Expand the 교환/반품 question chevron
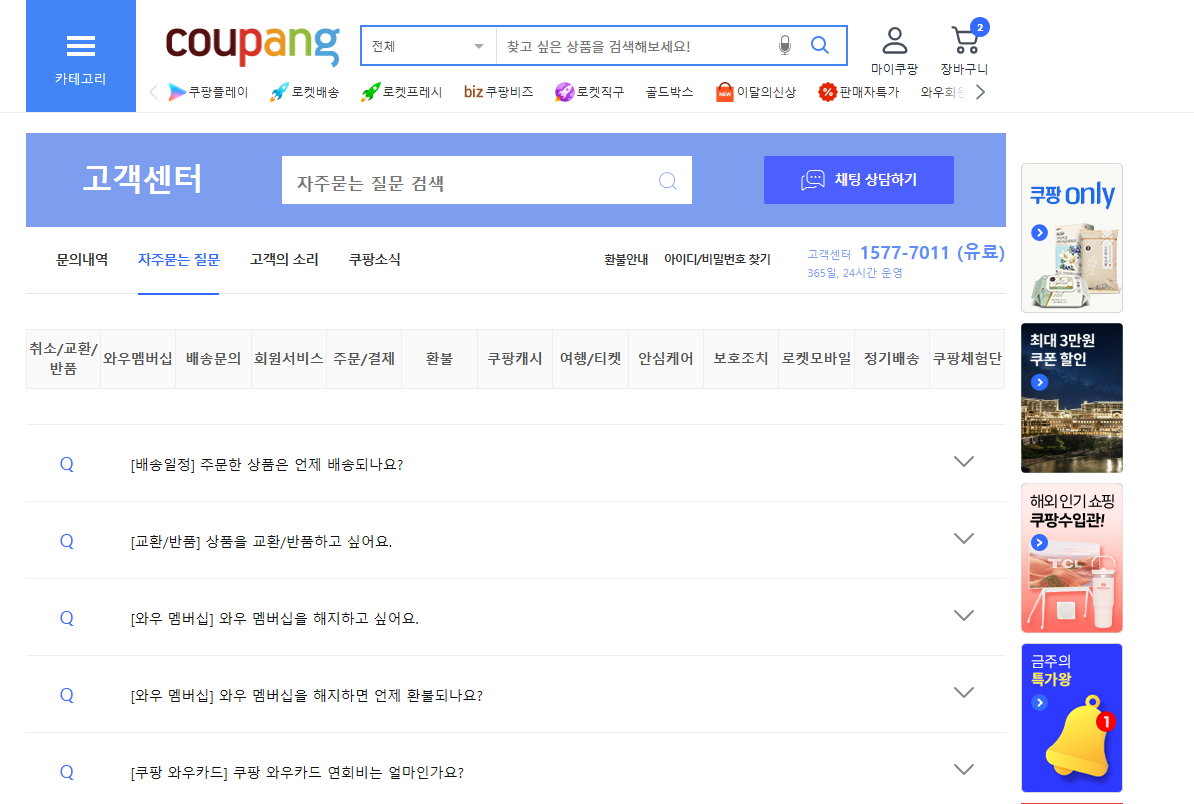This screenshot has height=804, width=1194. [x=964, y=538]
